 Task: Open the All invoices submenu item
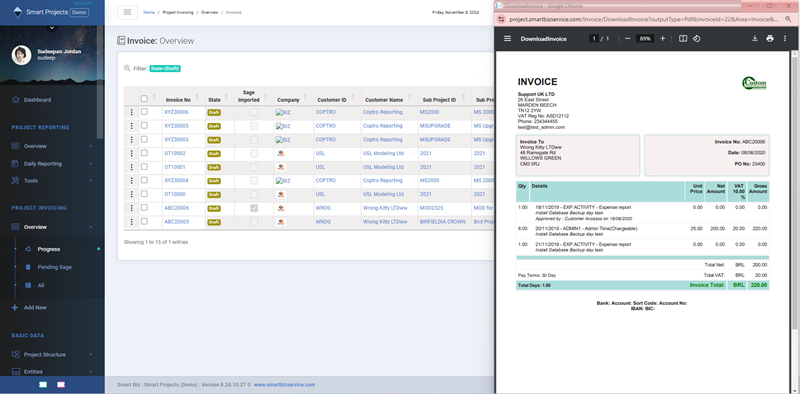point(41,286)
